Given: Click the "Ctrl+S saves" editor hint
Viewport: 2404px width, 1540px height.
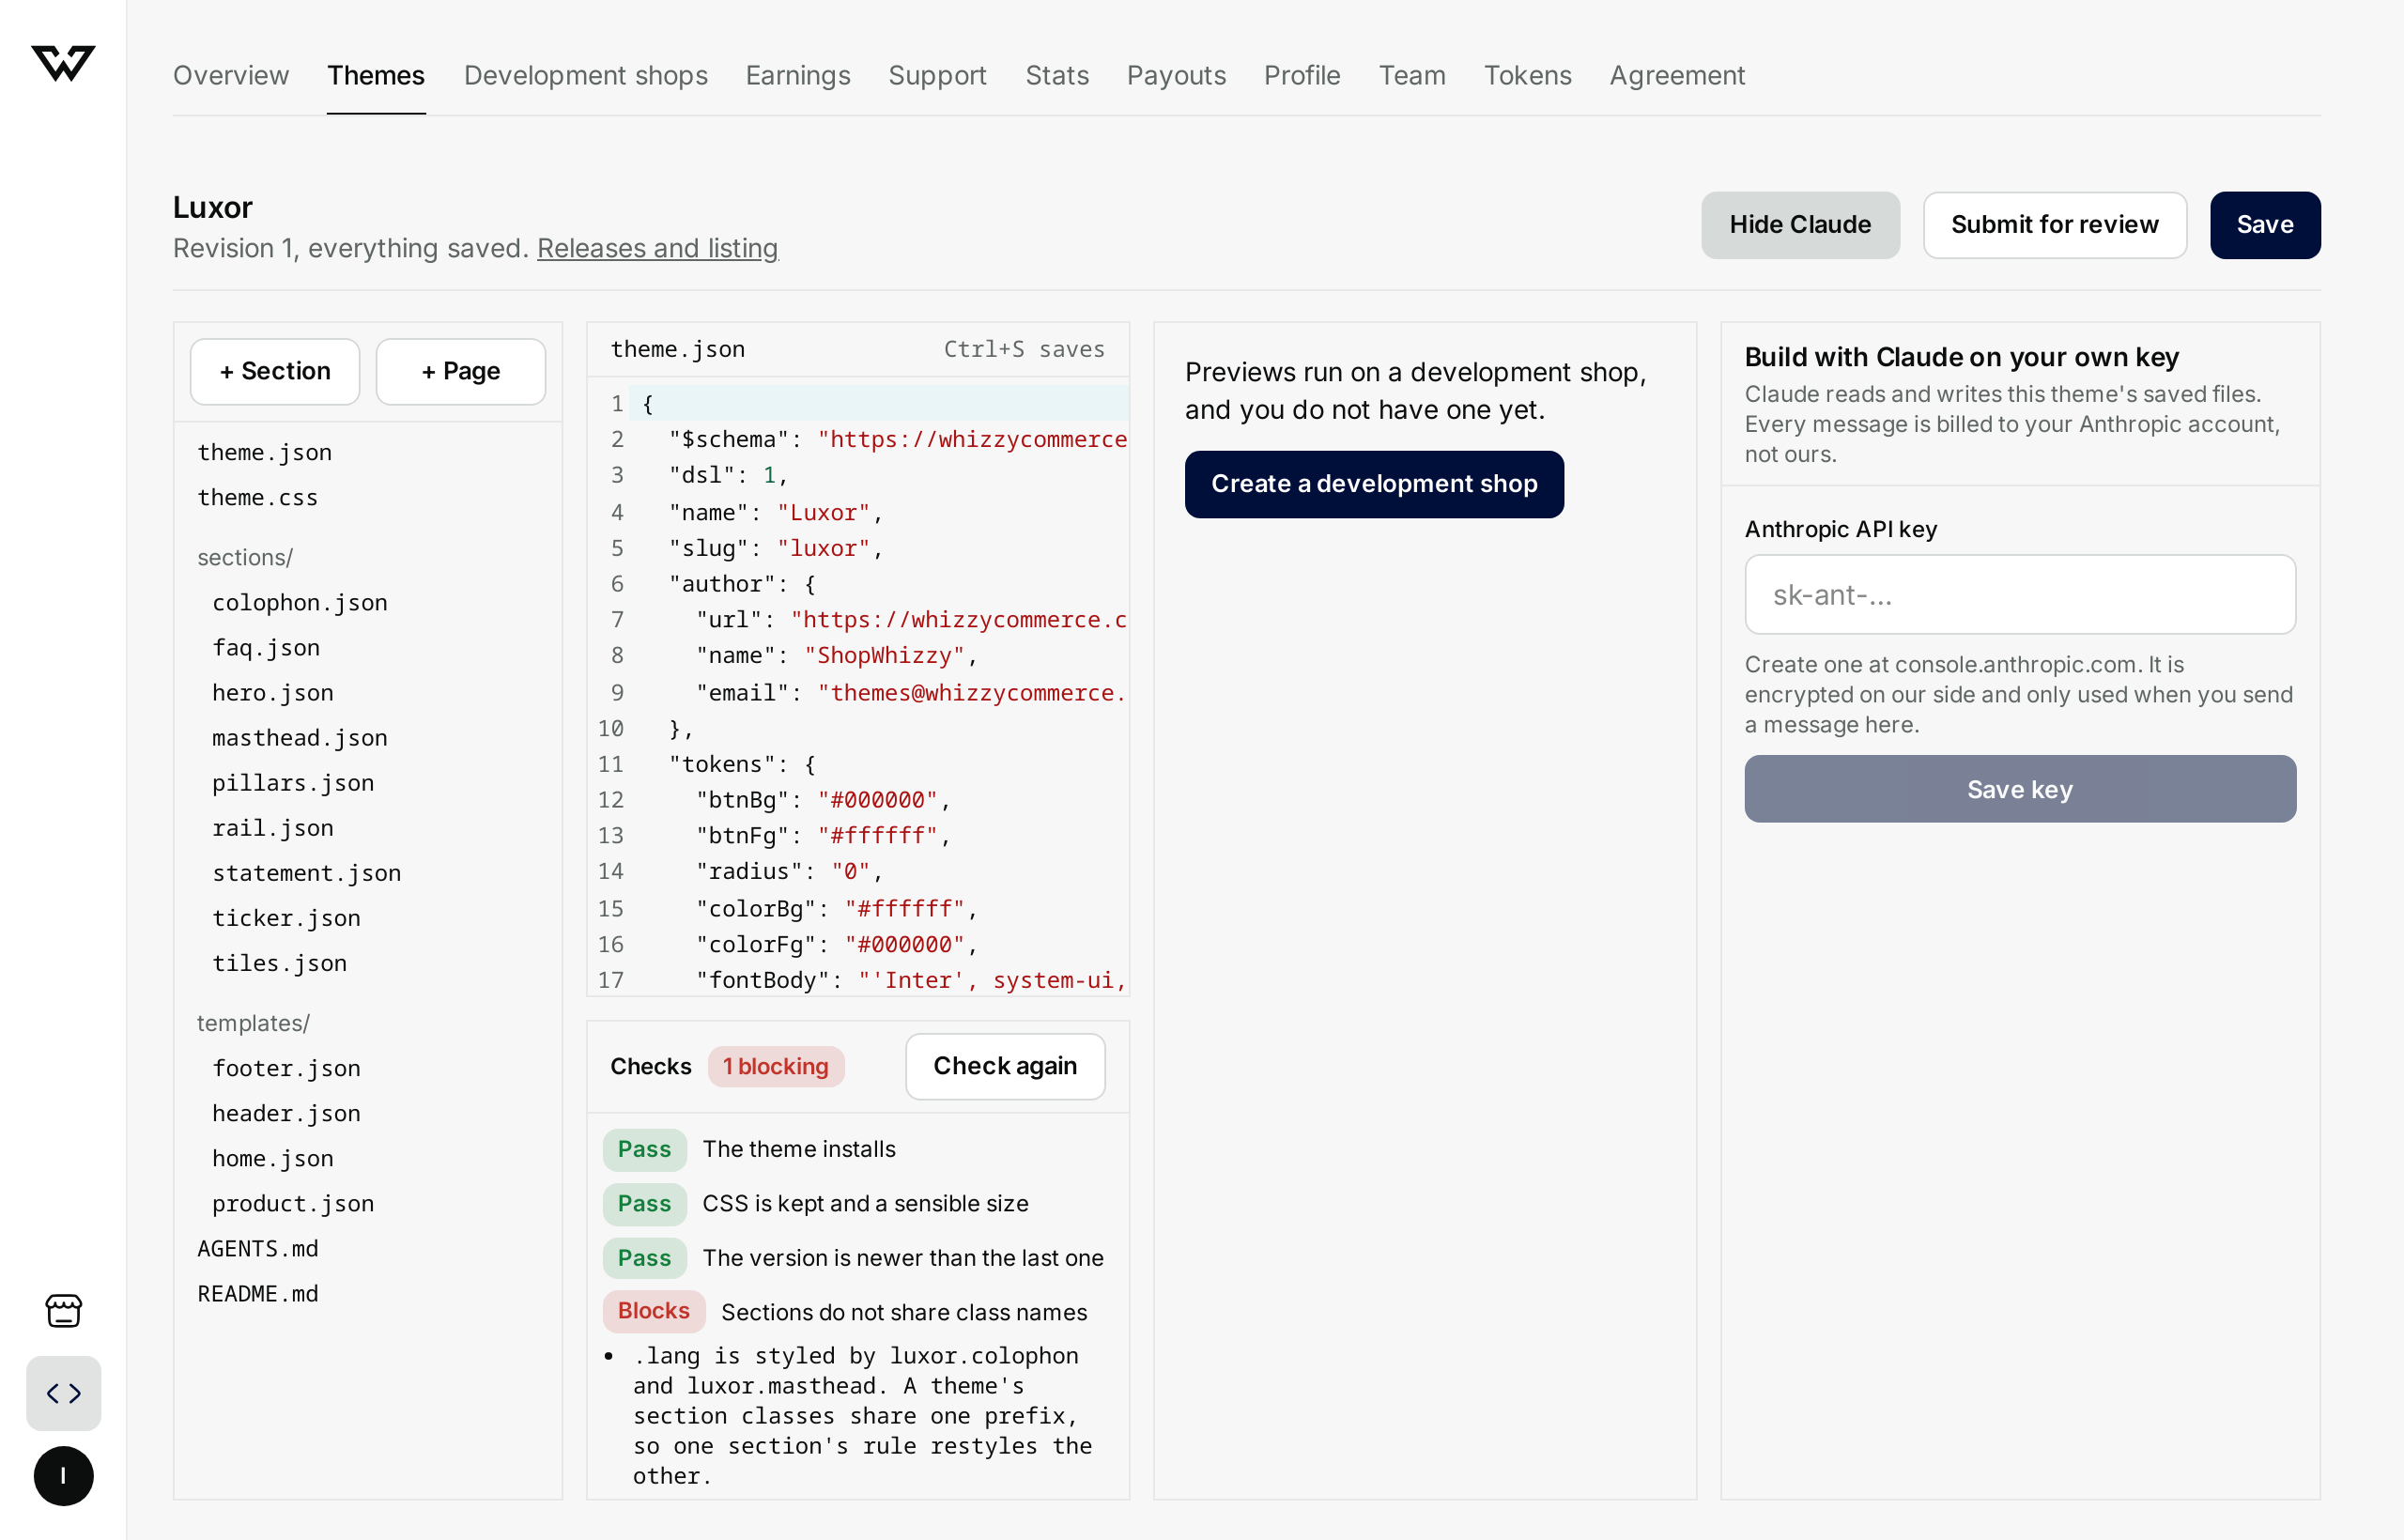Looking at the screenshot, I should 1024,349.
